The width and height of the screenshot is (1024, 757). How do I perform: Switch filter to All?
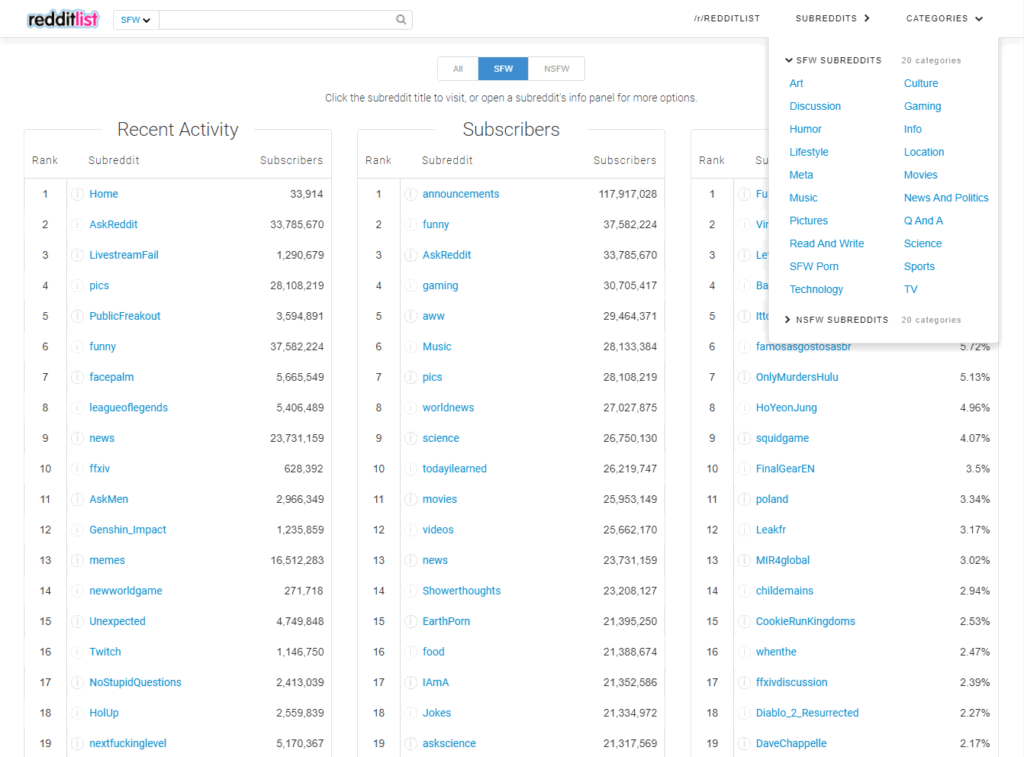pyautogui.click(x=458, y=69)
